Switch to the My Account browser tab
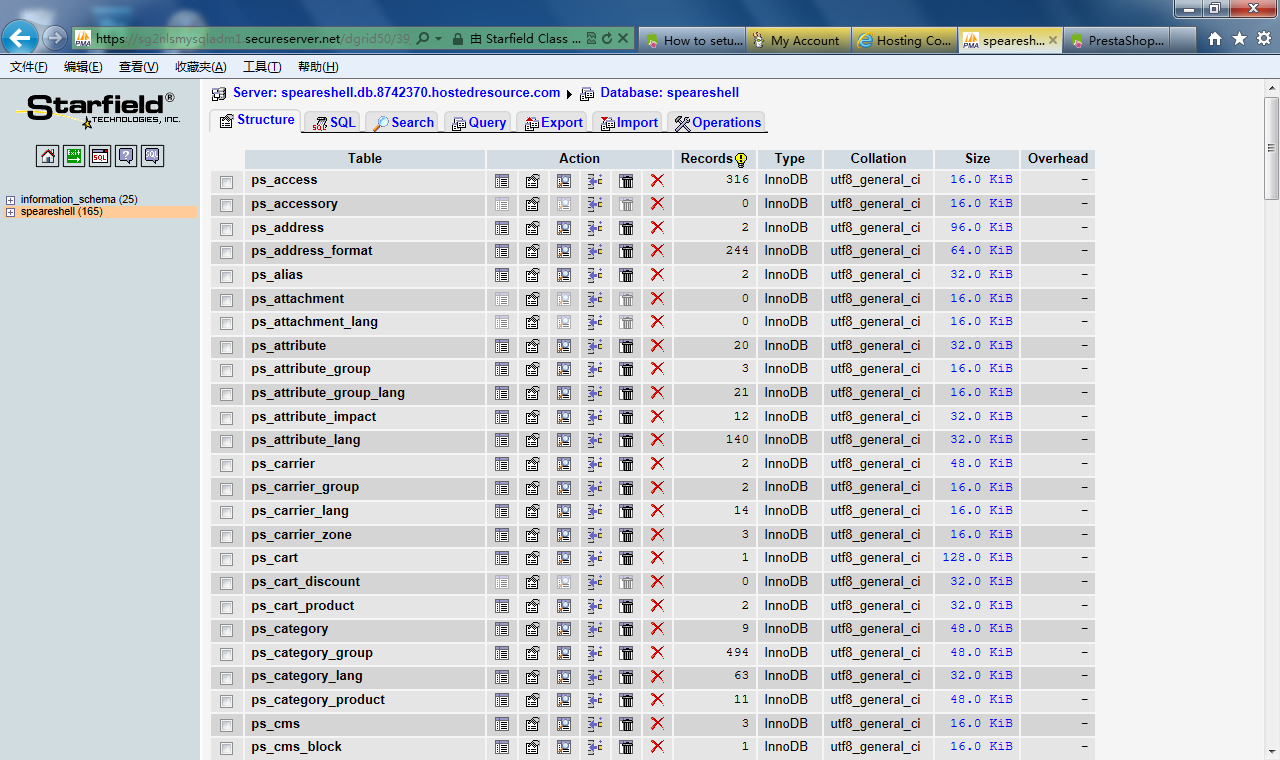The image size is (1280, 760). pos(798,40)
